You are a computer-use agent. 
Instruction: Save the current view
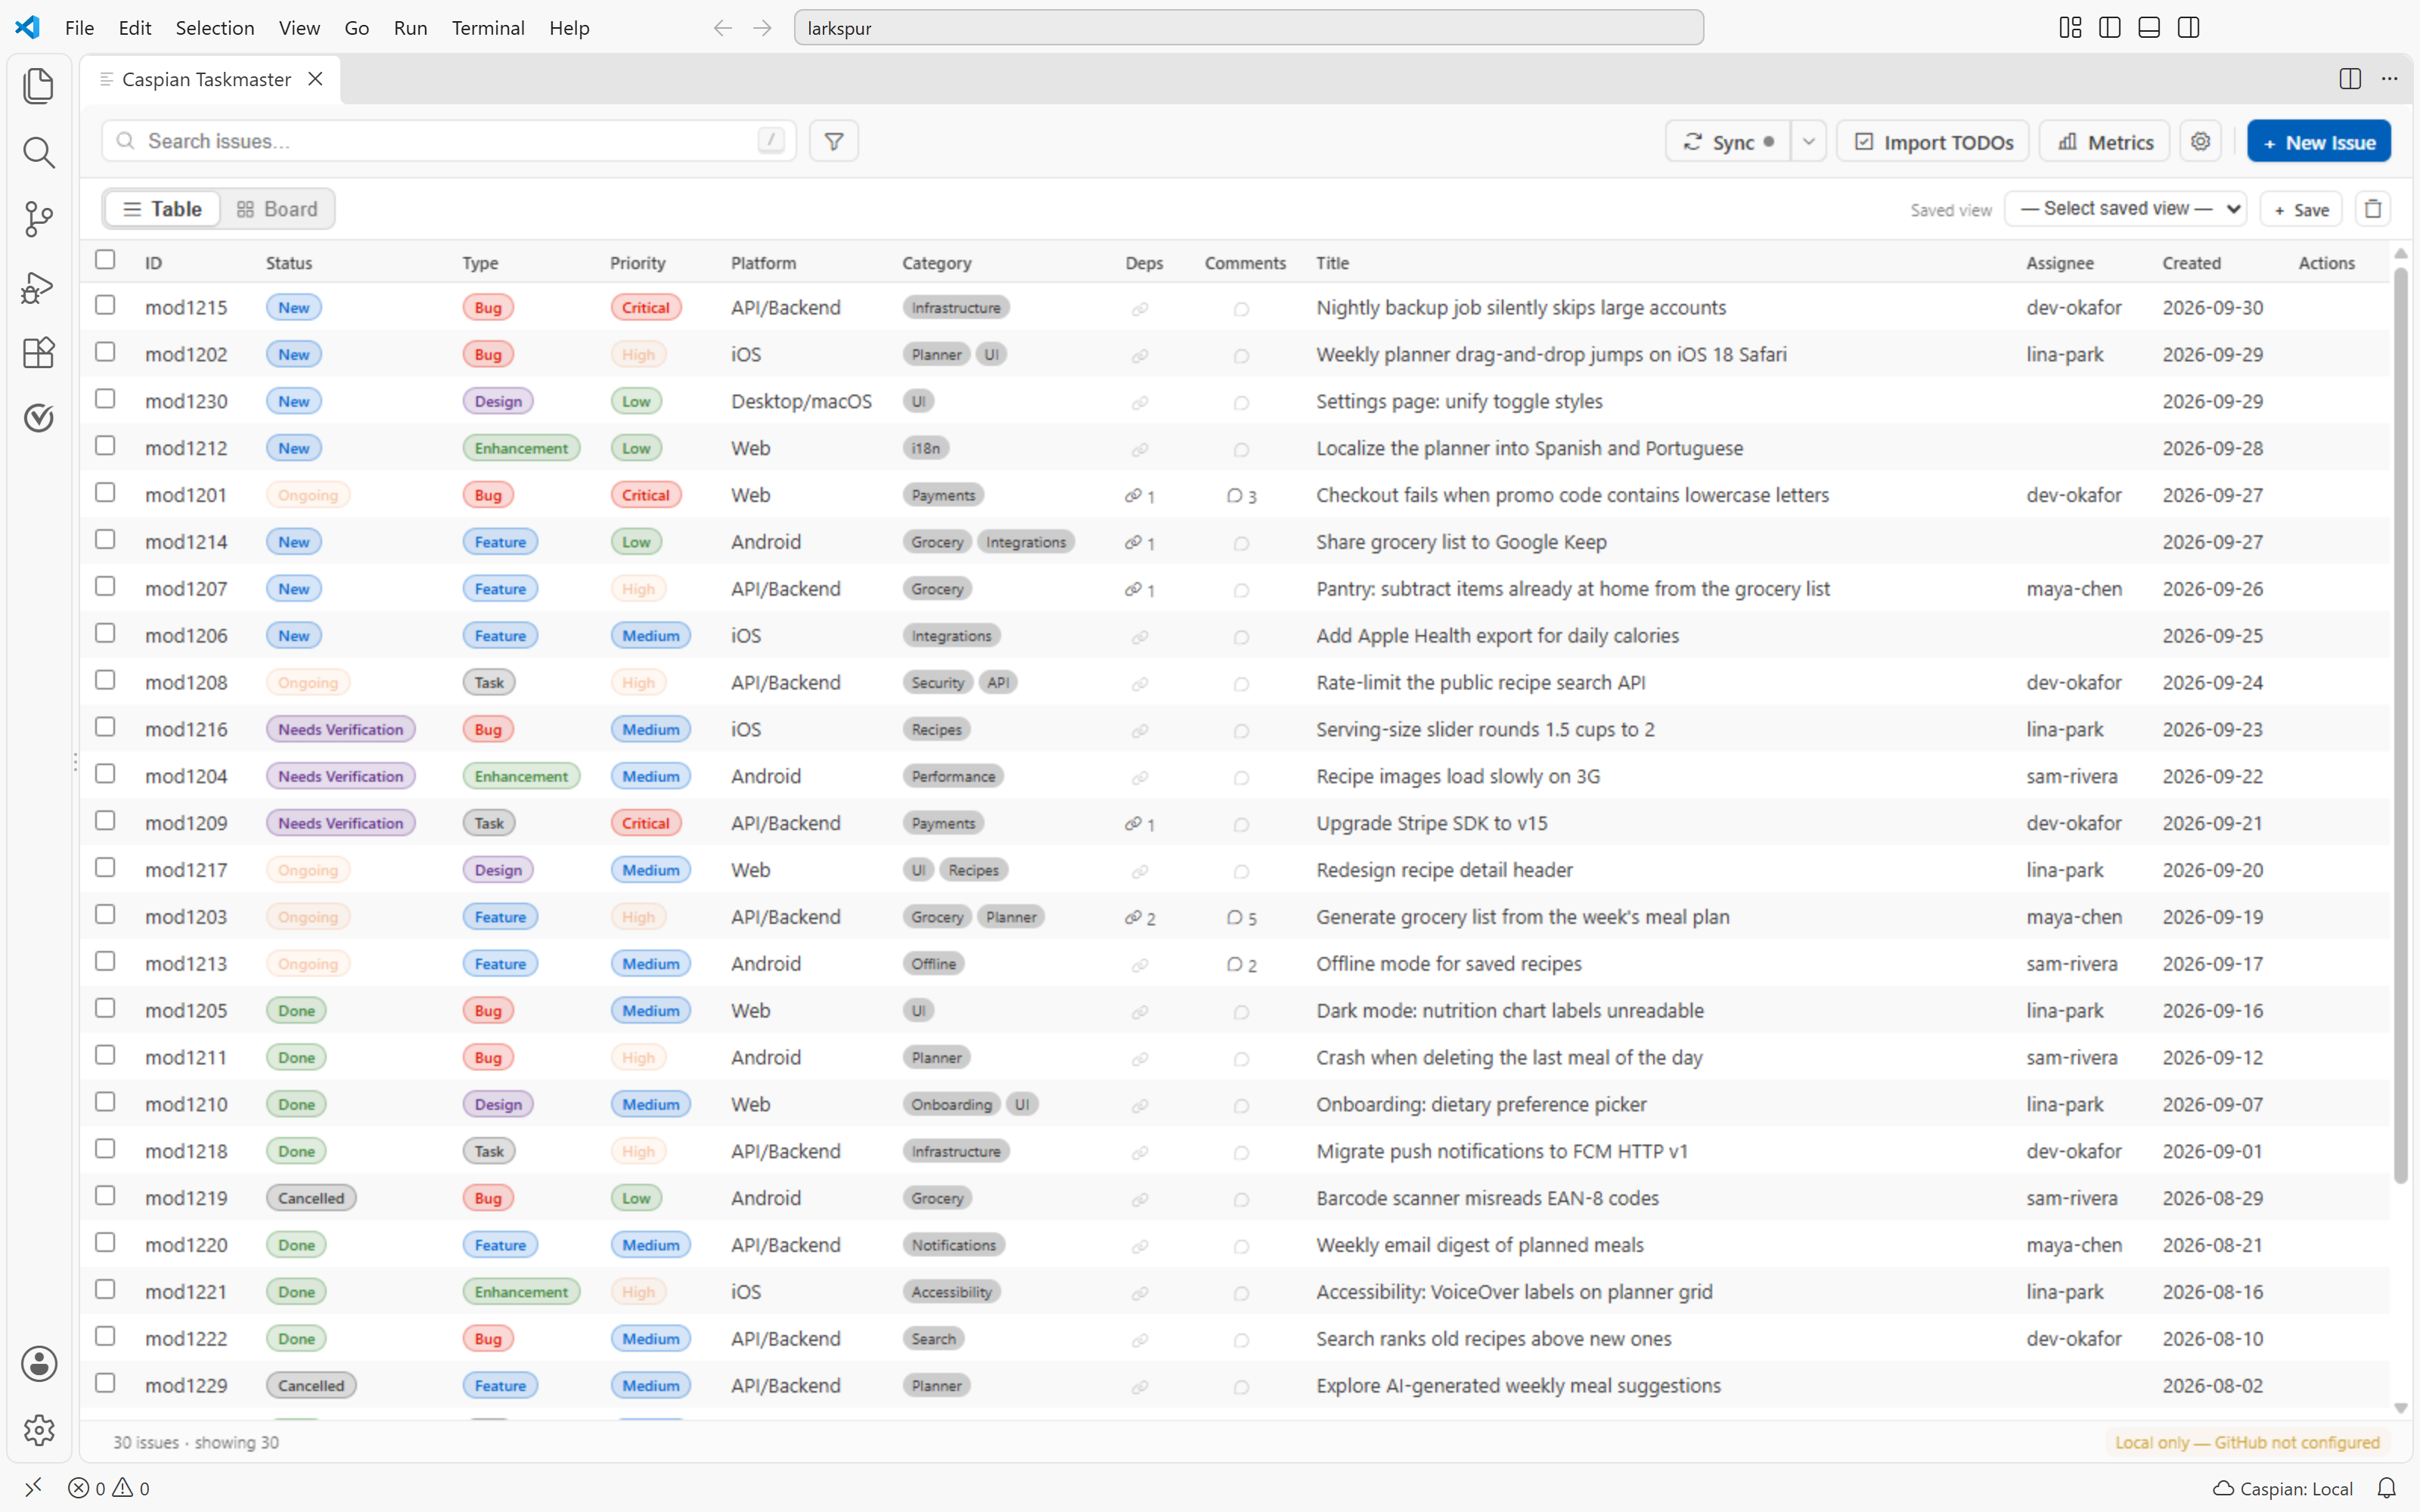coord(2301,209)
